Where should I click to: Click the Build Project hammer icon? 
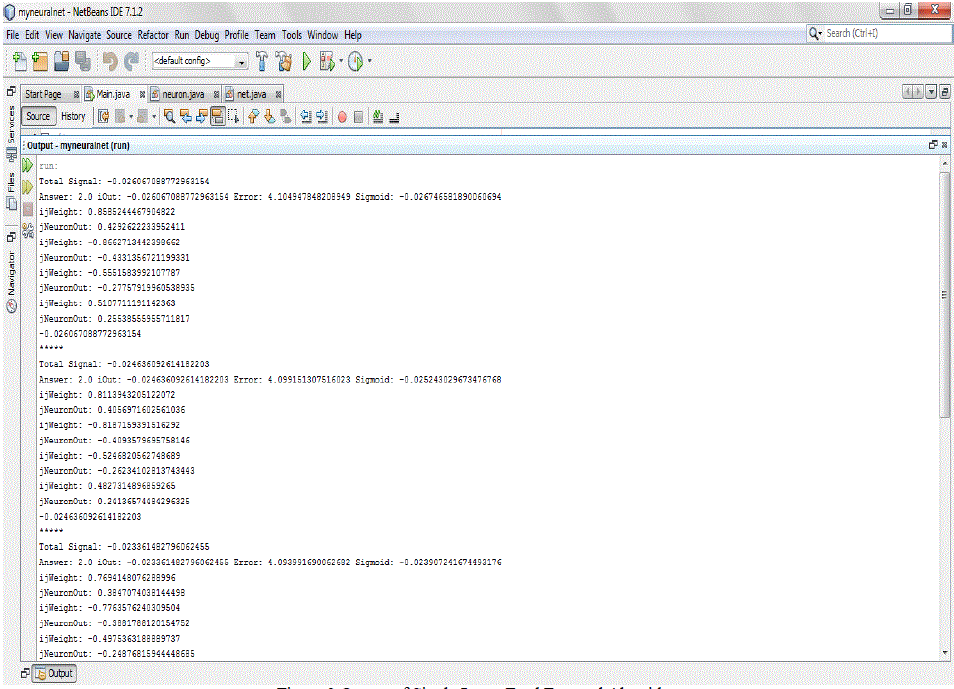pyautogui.click(x=262, y=62)
